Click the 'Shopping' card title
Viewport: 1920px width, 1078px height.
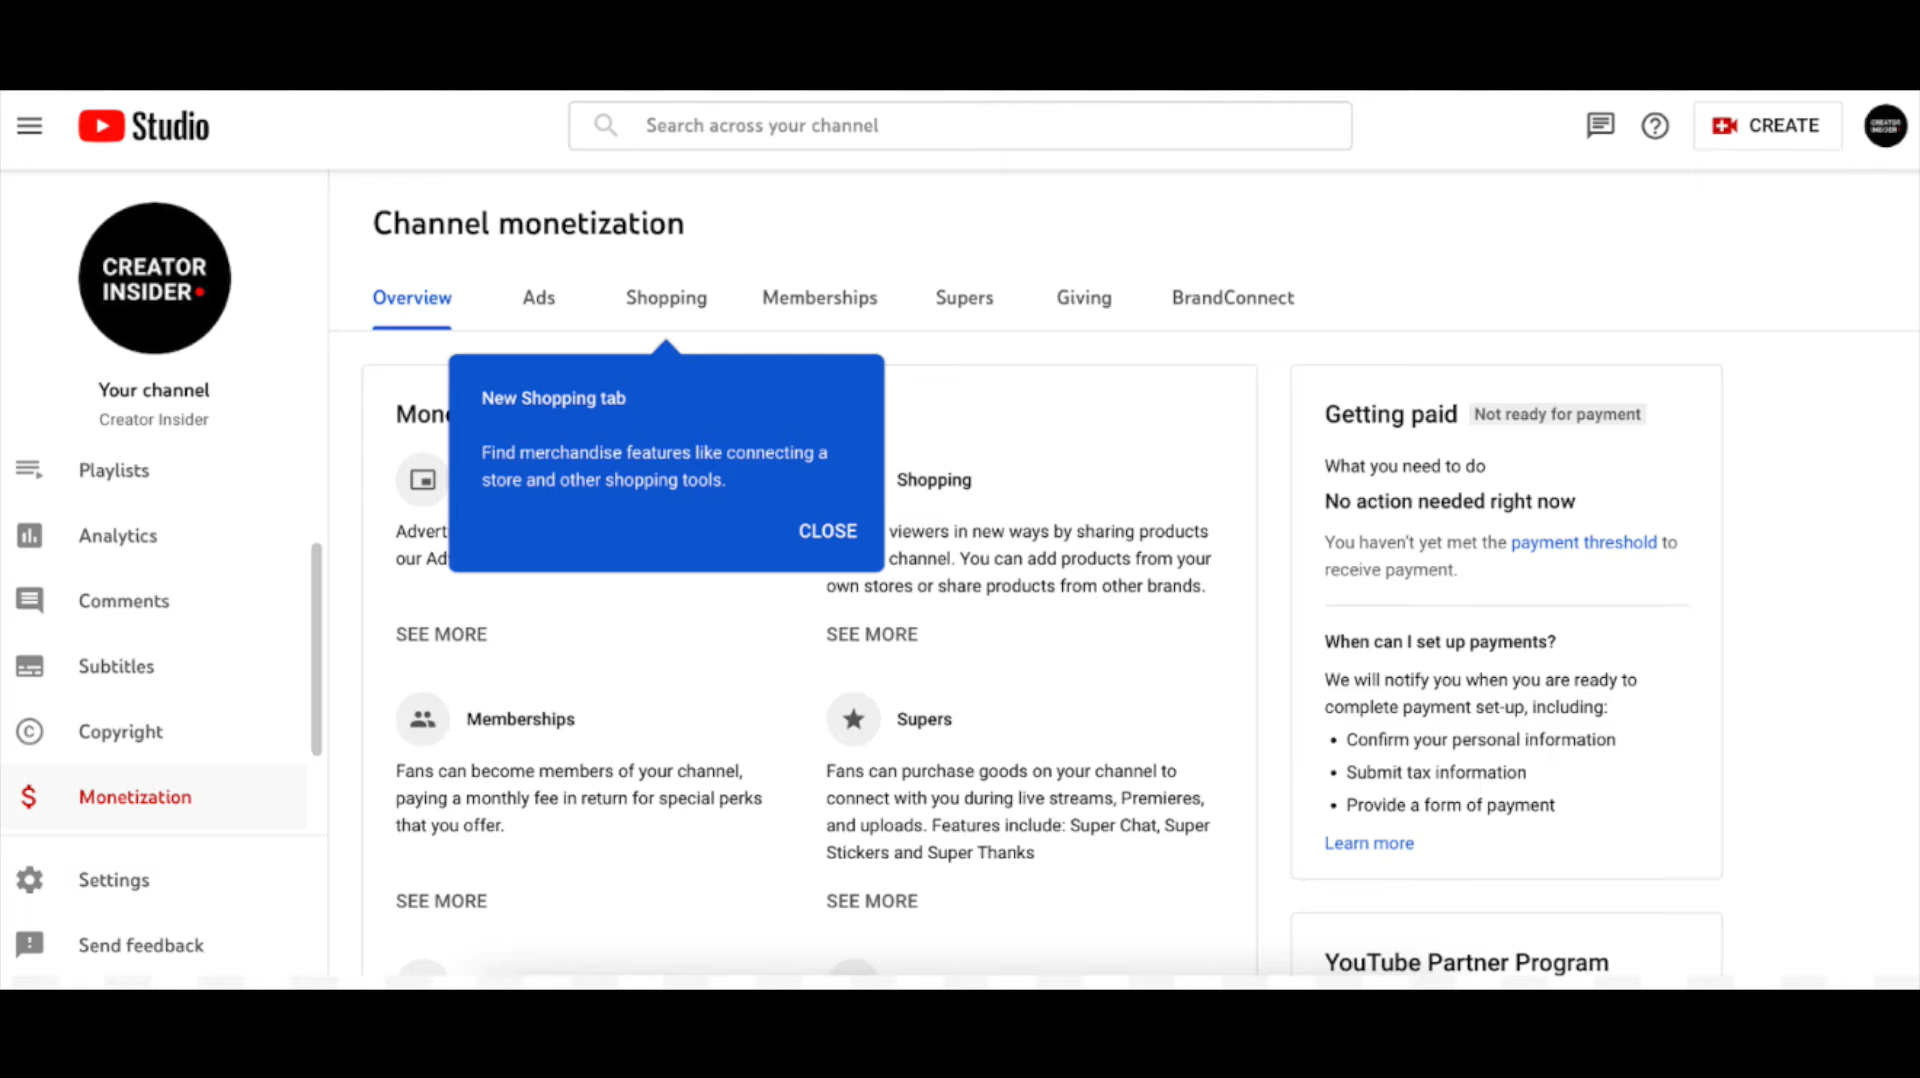[934, 480]
